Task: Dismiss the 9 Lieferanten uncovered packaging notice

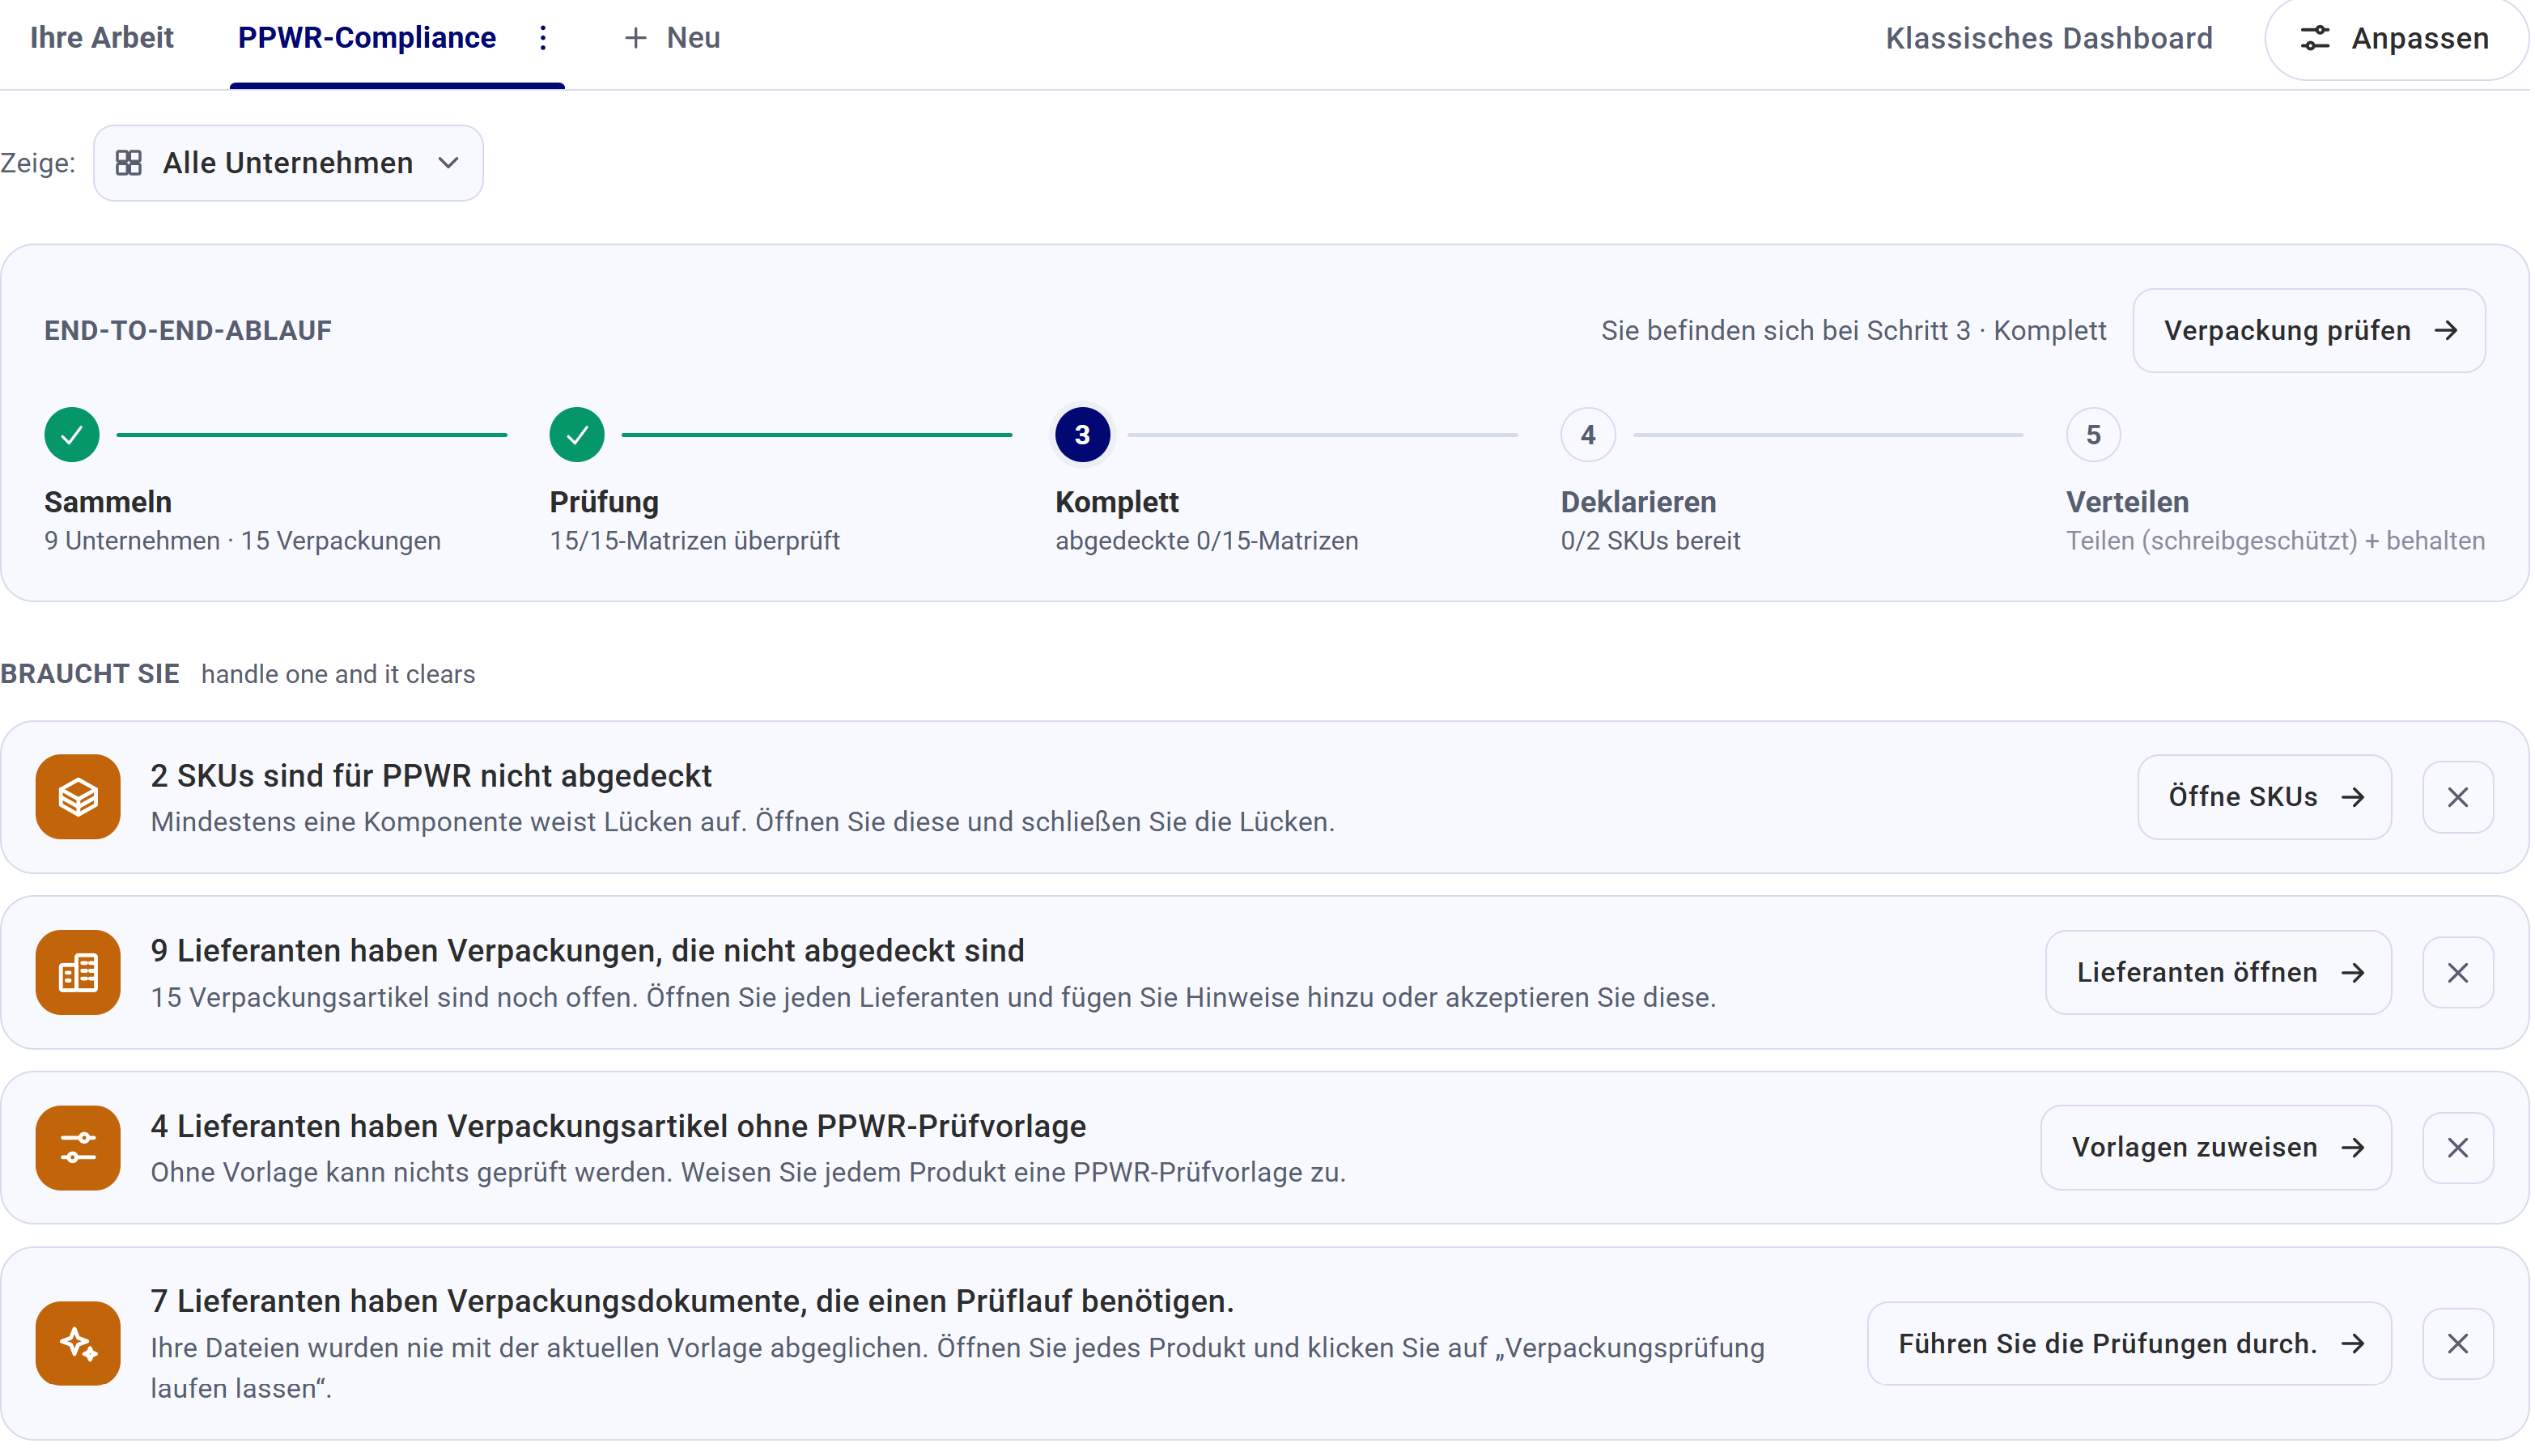Action: coord(2459,972)
